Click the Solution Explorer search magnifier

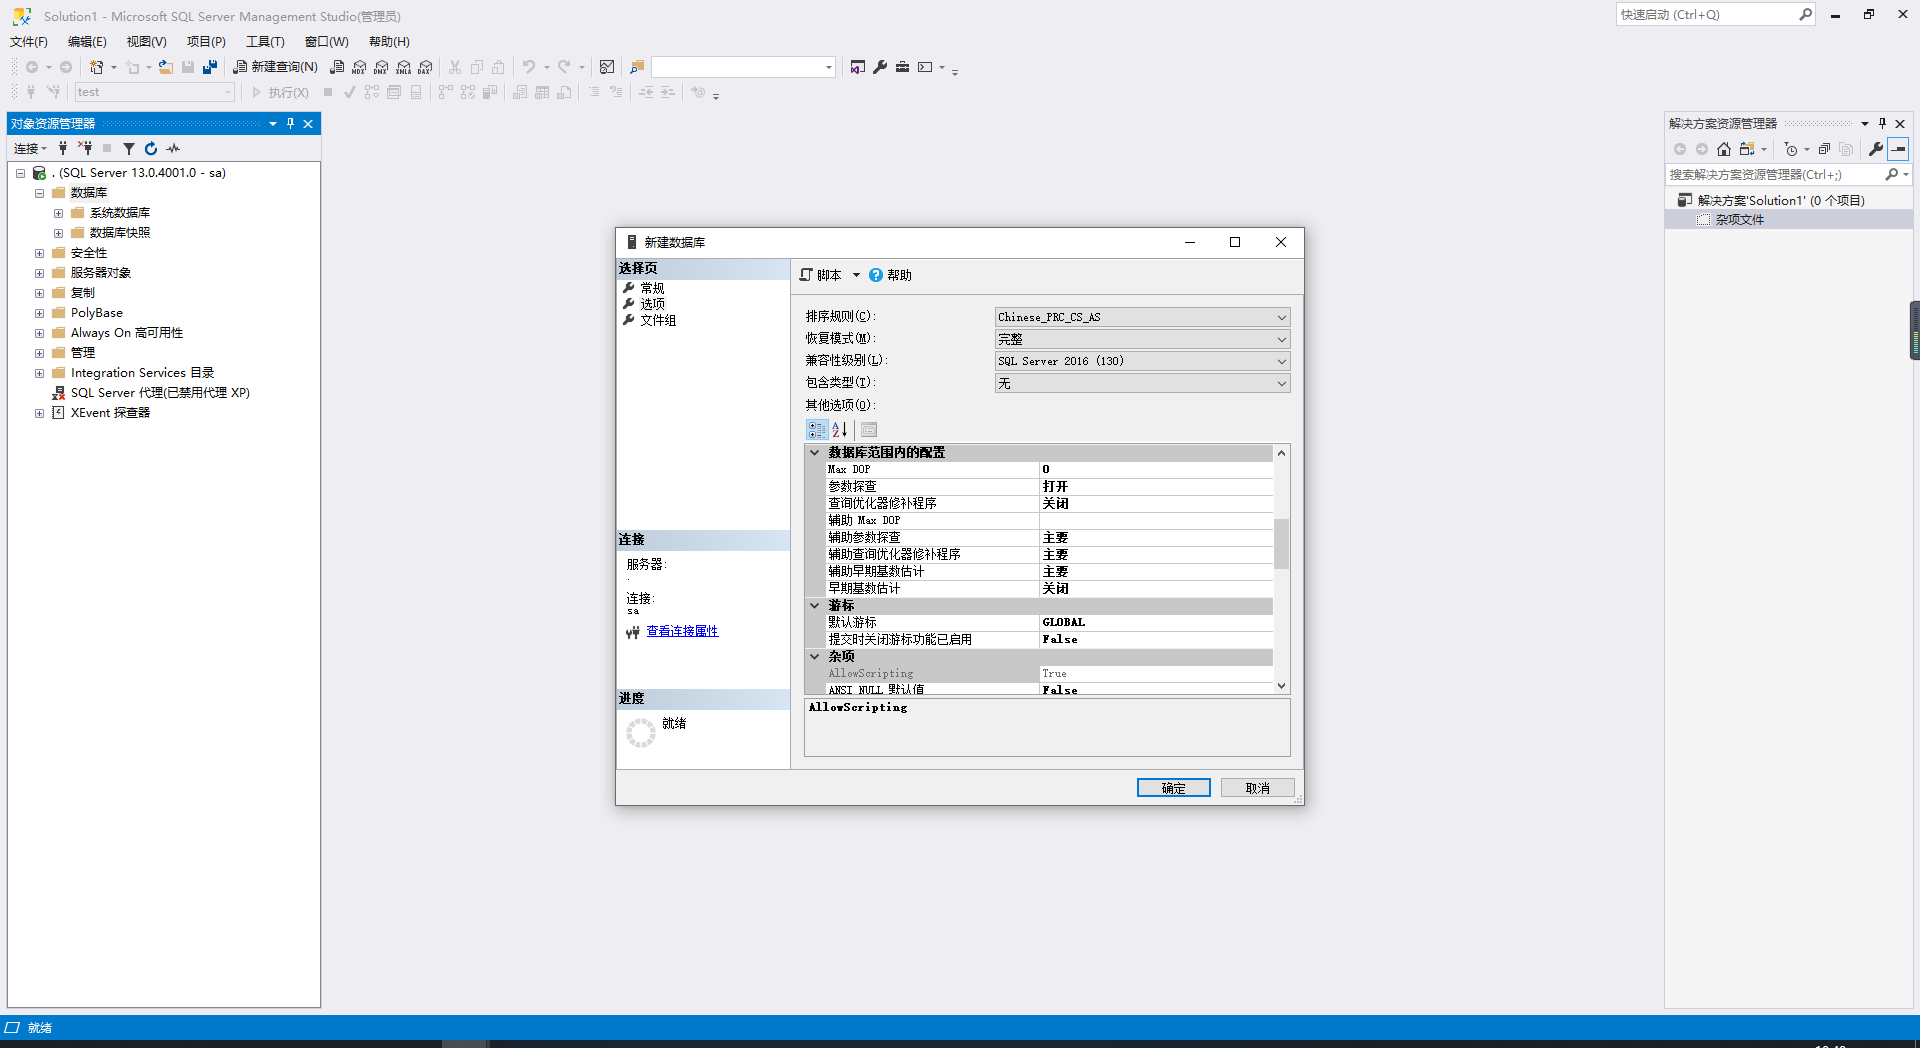click(1891, 174)
